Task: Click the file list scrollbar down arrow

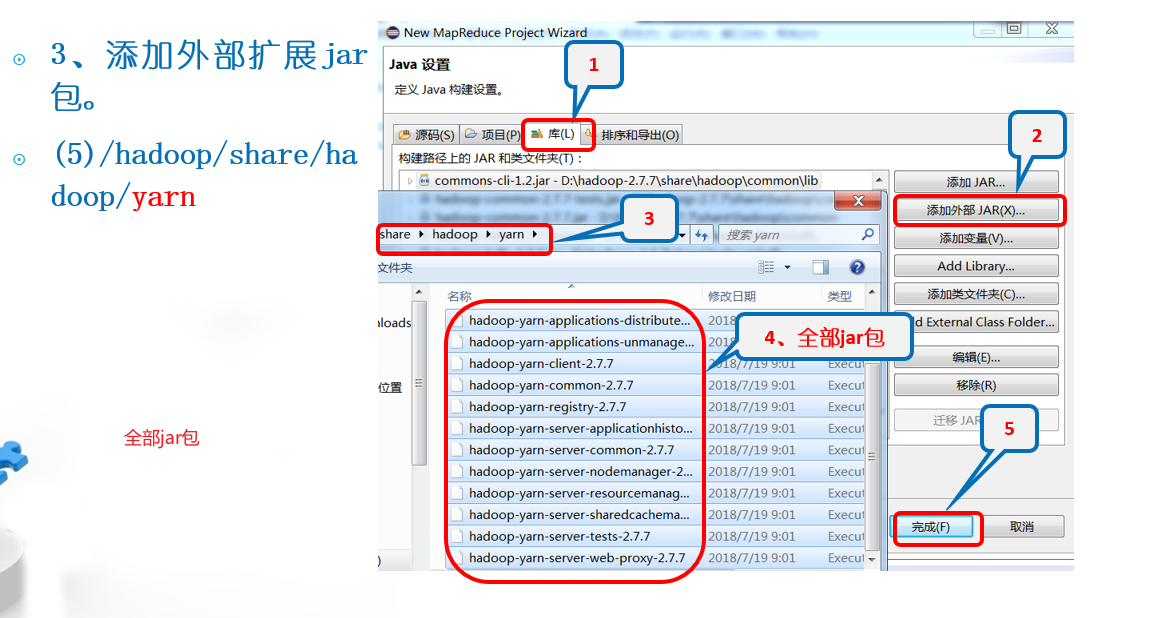Action: point(871,560)
